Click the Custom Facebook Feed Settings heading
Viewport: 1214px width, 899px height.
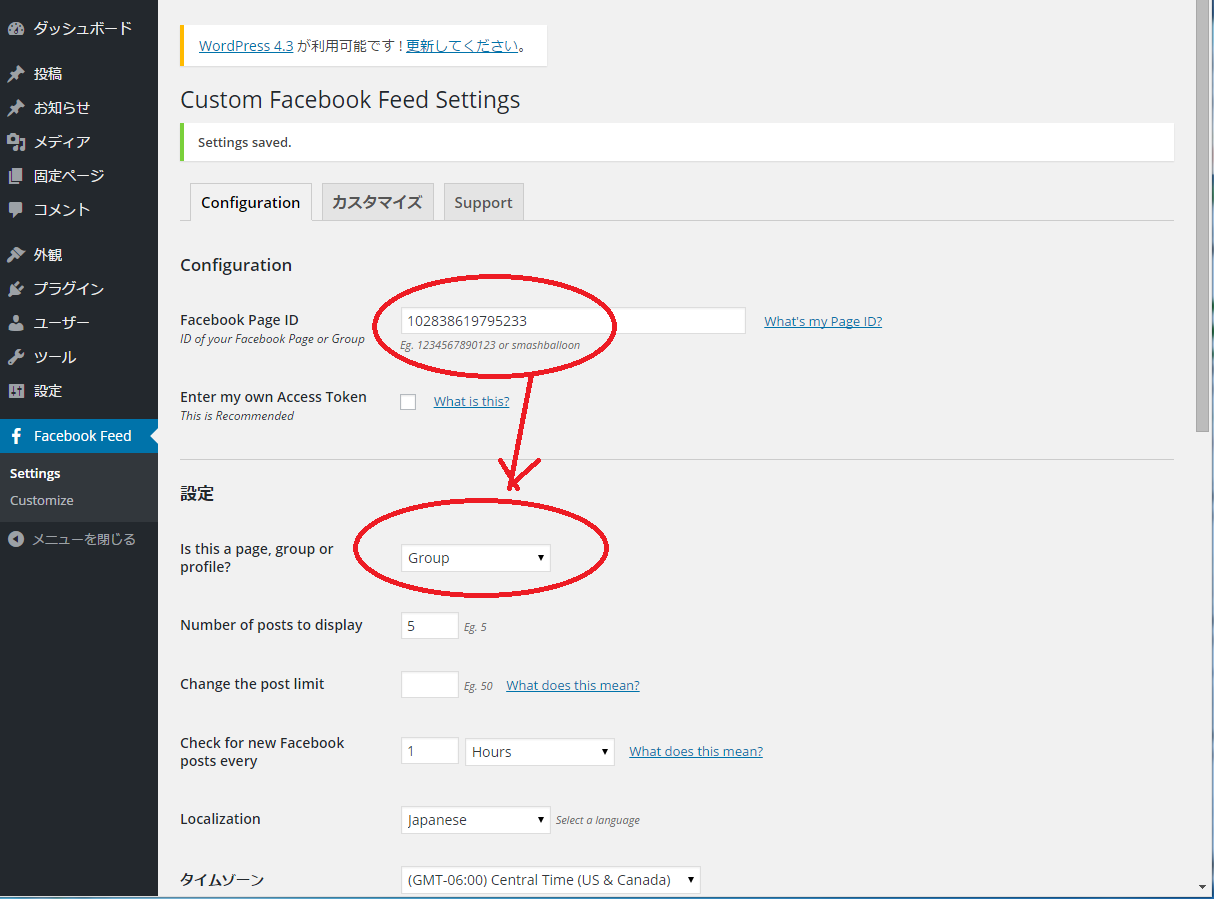(x=350, y=100)
